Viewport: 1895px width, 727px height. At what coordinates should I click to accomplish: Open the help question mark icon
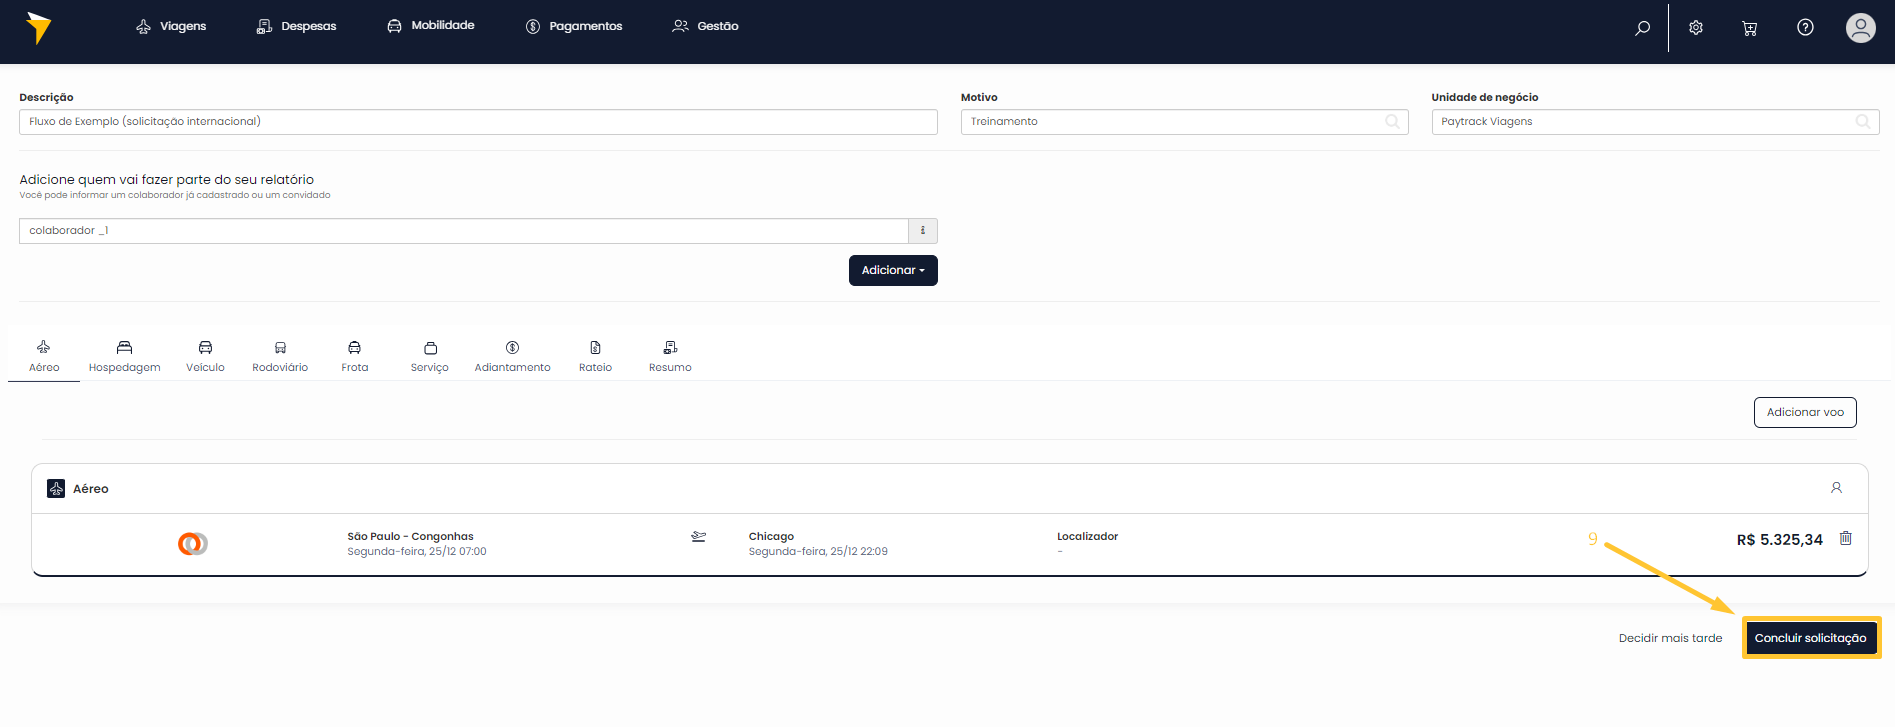point(1805,27)
